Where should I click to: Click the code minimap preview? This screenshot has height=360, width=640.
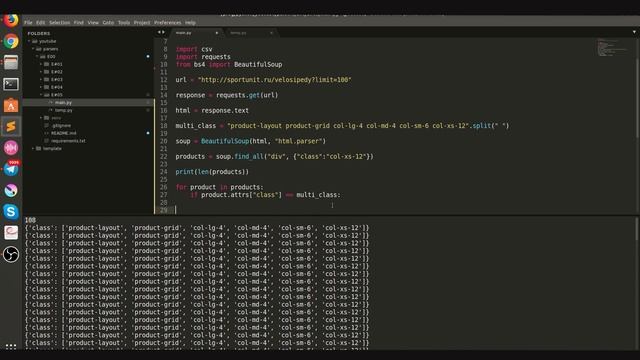pyautogui.click(x=613, y=47)
